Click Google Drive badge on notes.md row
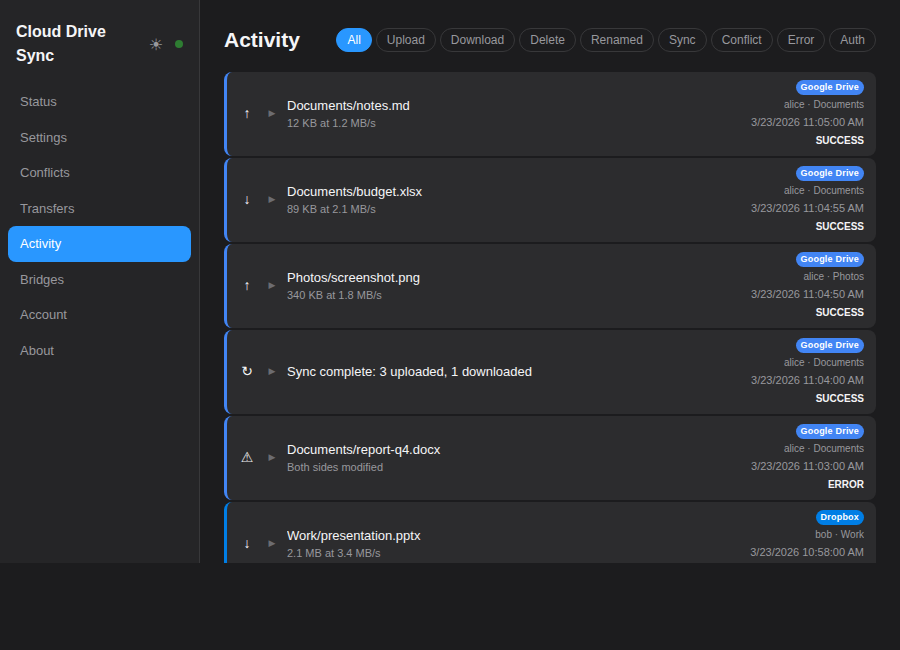The height and width of the screenshot is (650, 900). [829, 87]
